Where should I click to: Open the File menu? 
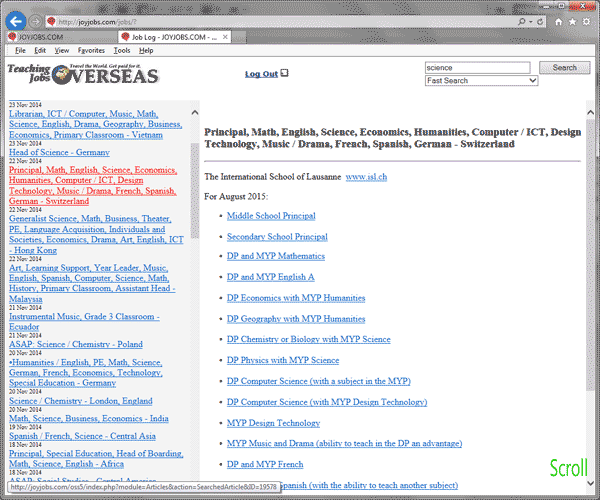[x=20, y=50]
